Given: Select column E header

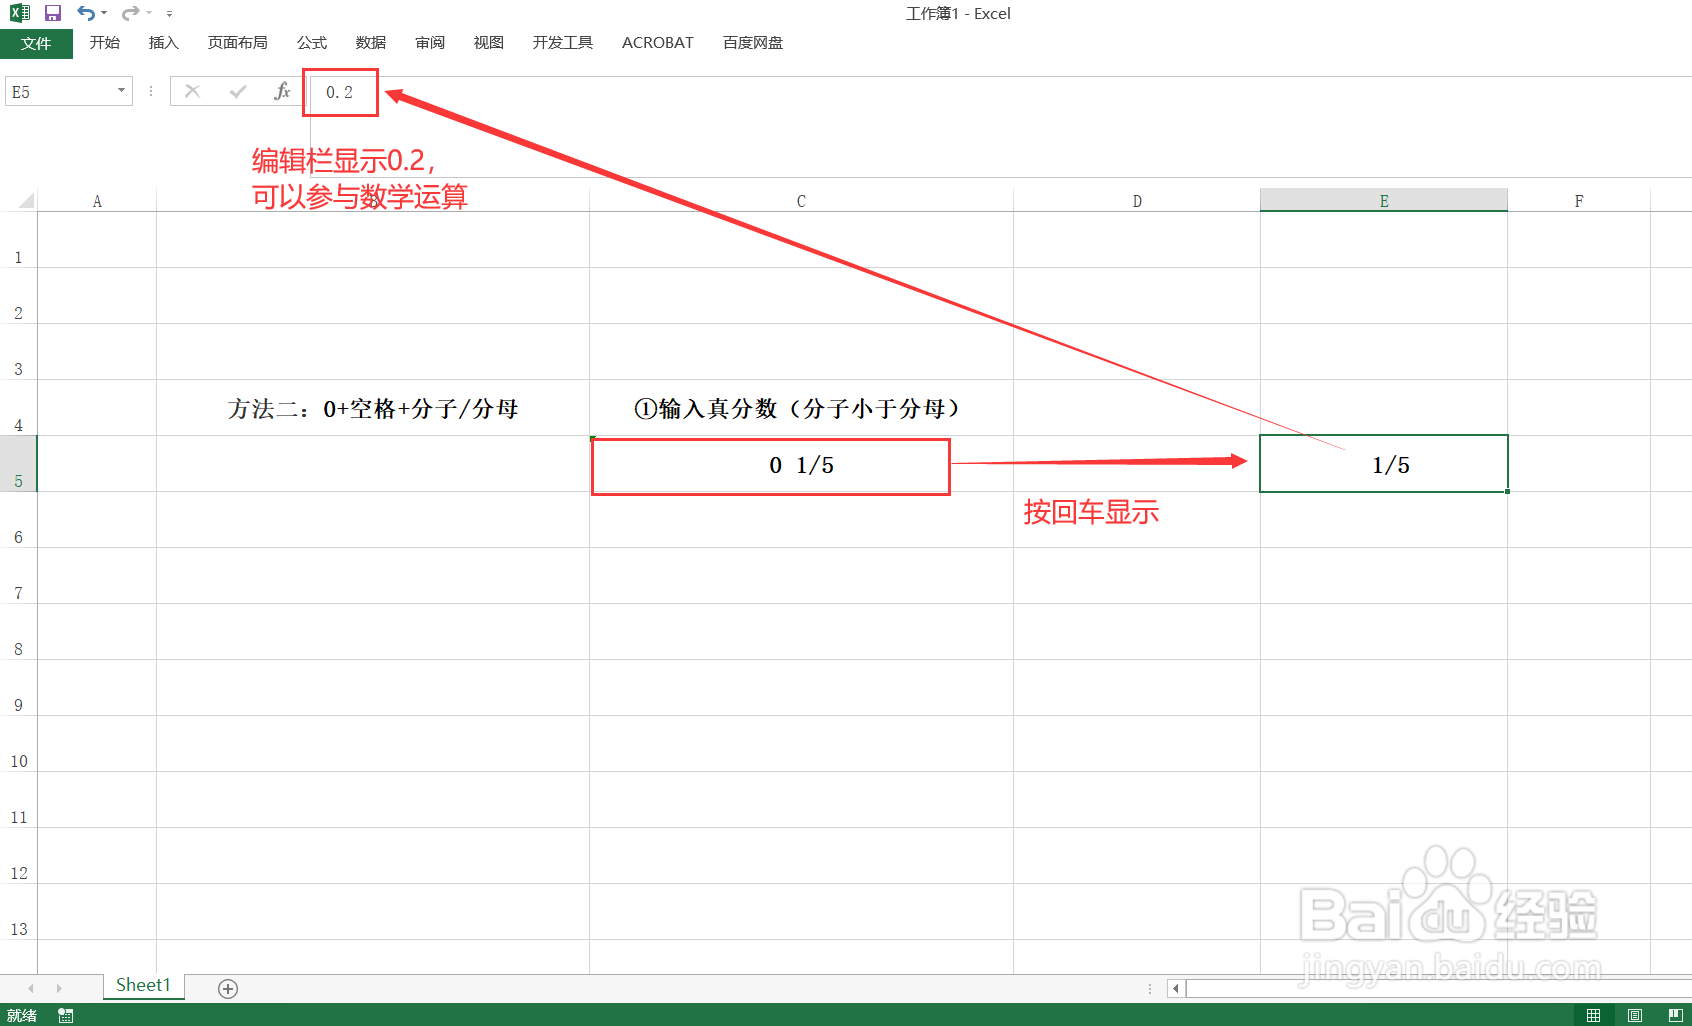Looking at the screenshot, I should coord(1384,201).
